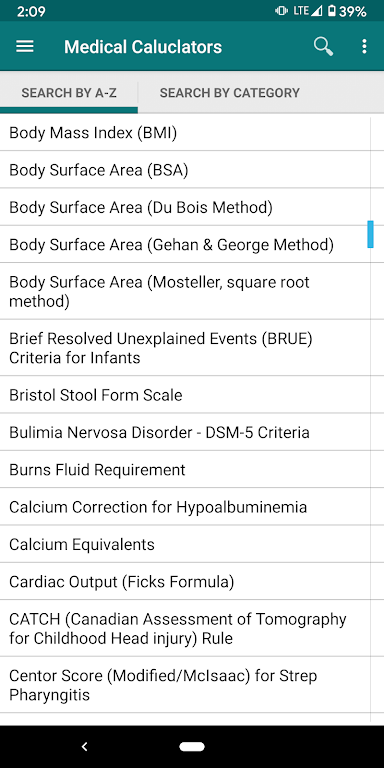384x768 pixels.
Task: Open the three-dot overflow menu
Action: point(364,47)
